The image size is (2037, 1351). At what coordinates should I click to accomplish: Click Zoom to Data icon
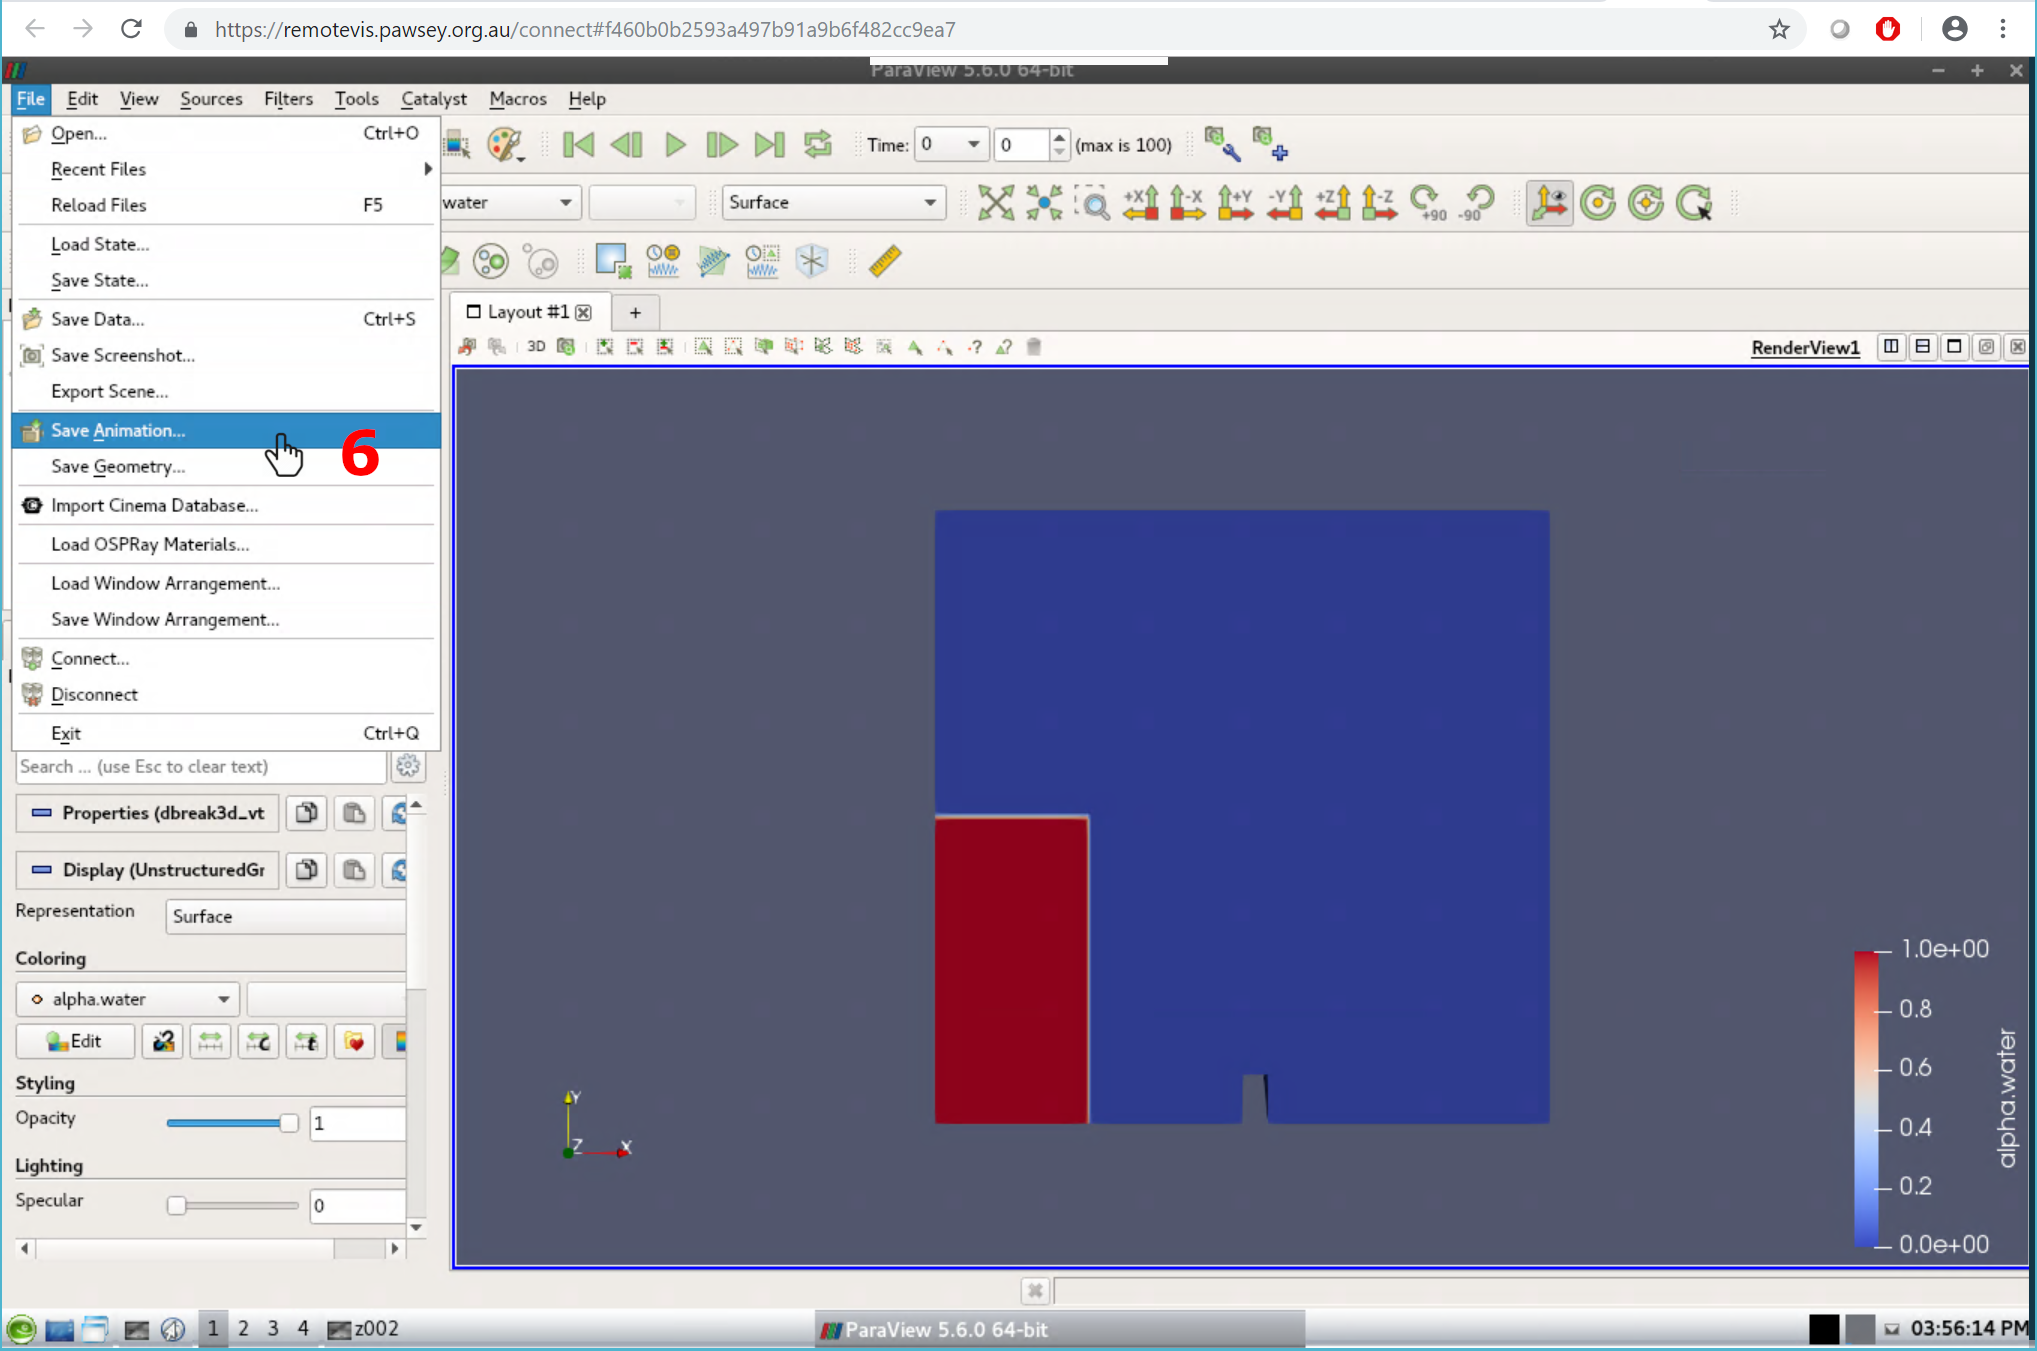pyautogui.click(x=1044, y=203)
